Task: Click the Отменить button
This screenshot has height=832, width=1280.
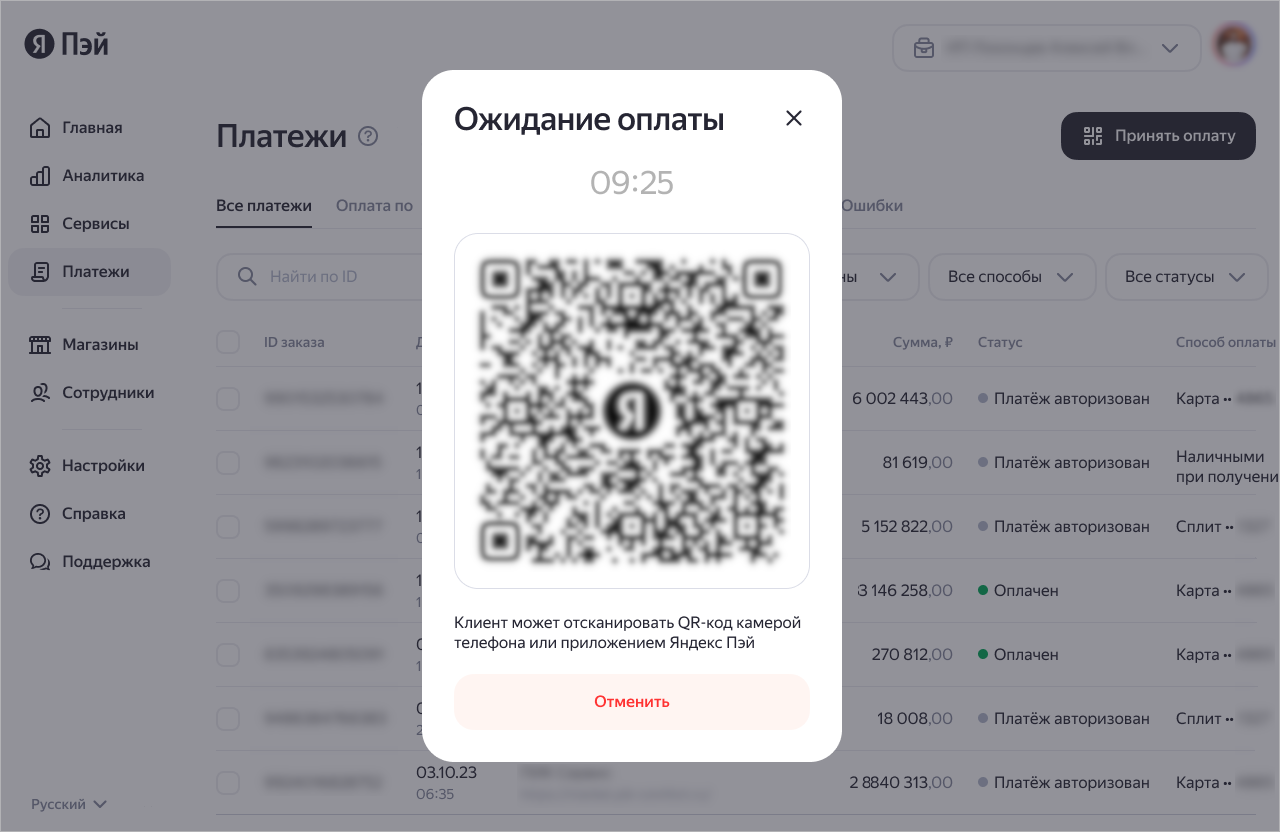Action: (x=632, y=702)
